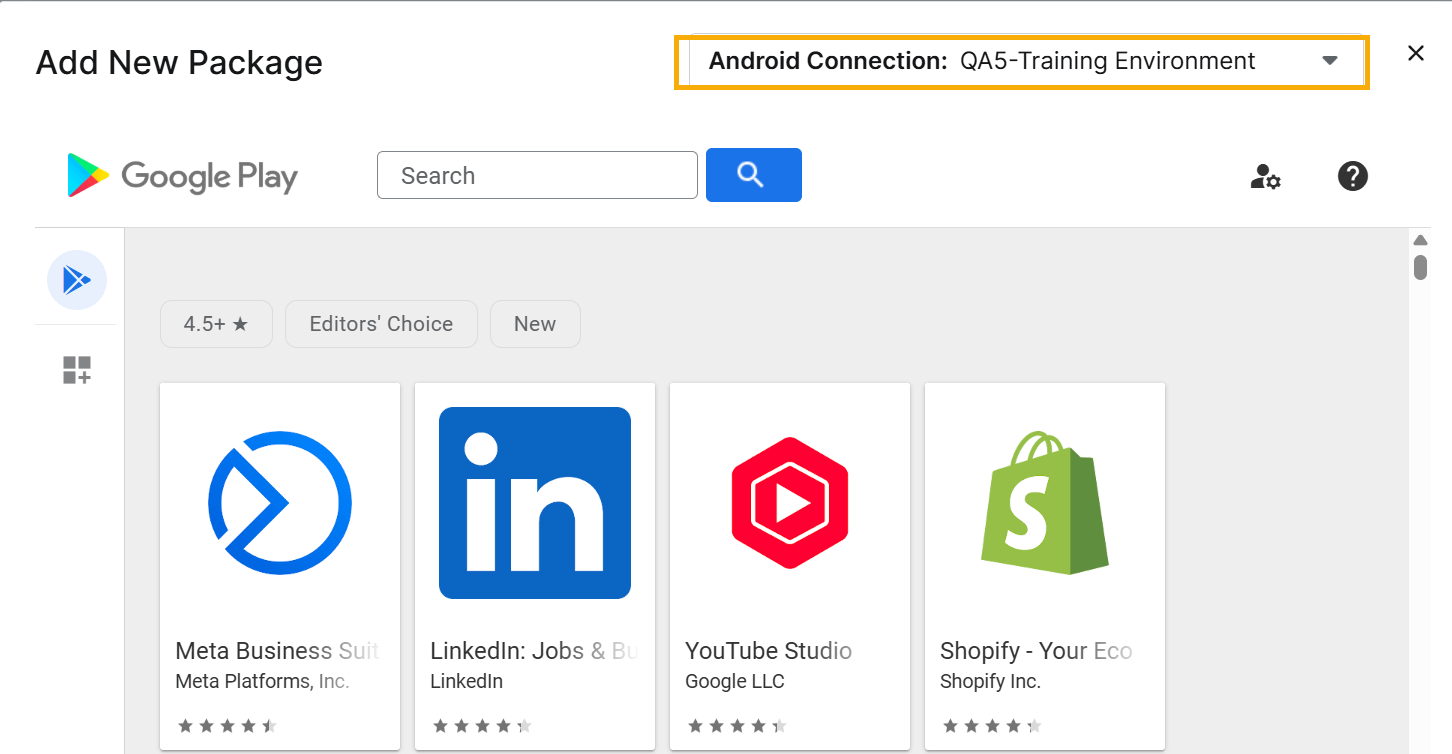Click the blue search magnifier button
Viewport: 1452px width, 754px height.
(753, 175)
